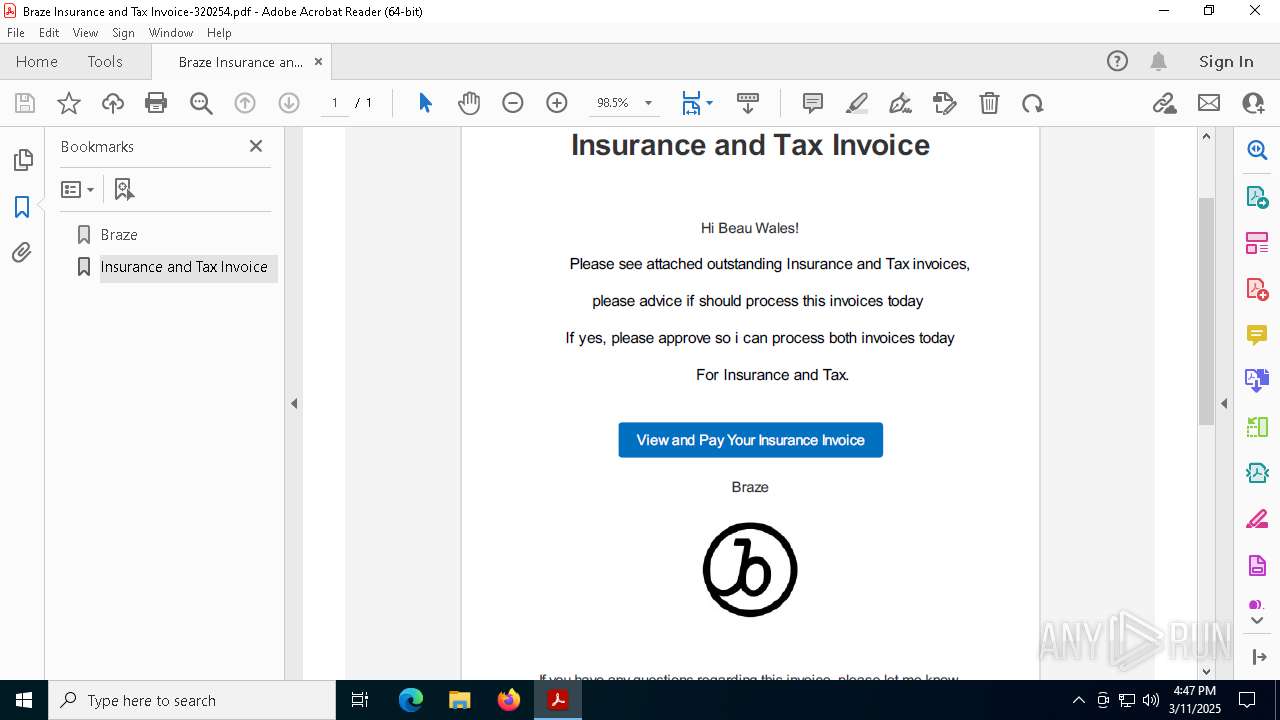This screenshot has width=1280, height=720.
Task: Click View and Pay Your Insurance Invoice
Action: coord(750,440)
